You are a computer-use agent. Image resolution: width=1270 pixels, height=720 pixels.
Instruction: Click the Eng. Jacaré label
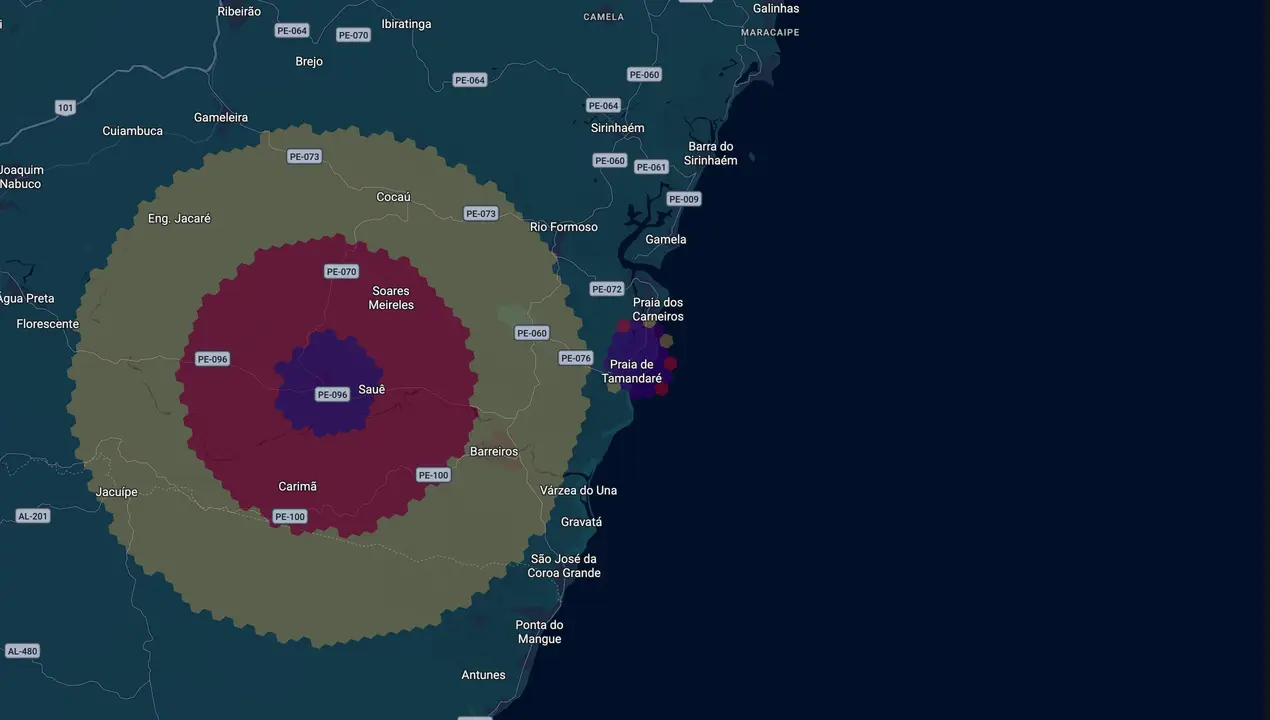tap(179, 218)
